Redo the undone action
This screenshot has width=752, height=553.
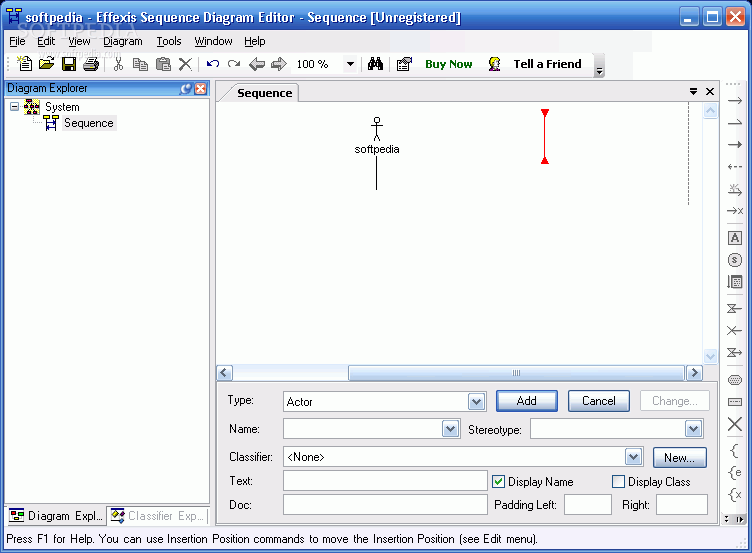click(x=234, y=64)
